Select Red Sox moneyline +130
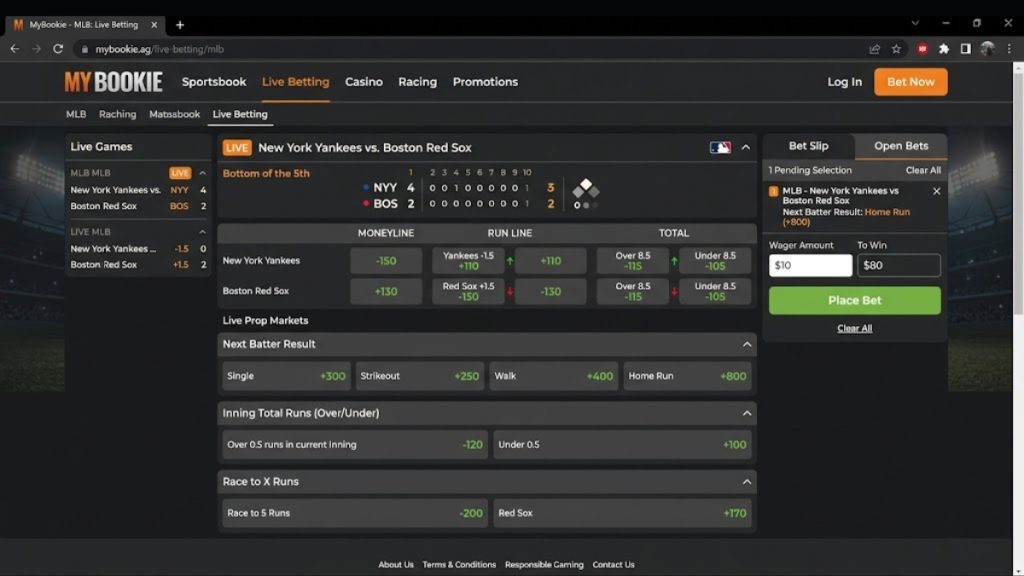The height and width of the screenshot is (576, 1024). (386, 291)
